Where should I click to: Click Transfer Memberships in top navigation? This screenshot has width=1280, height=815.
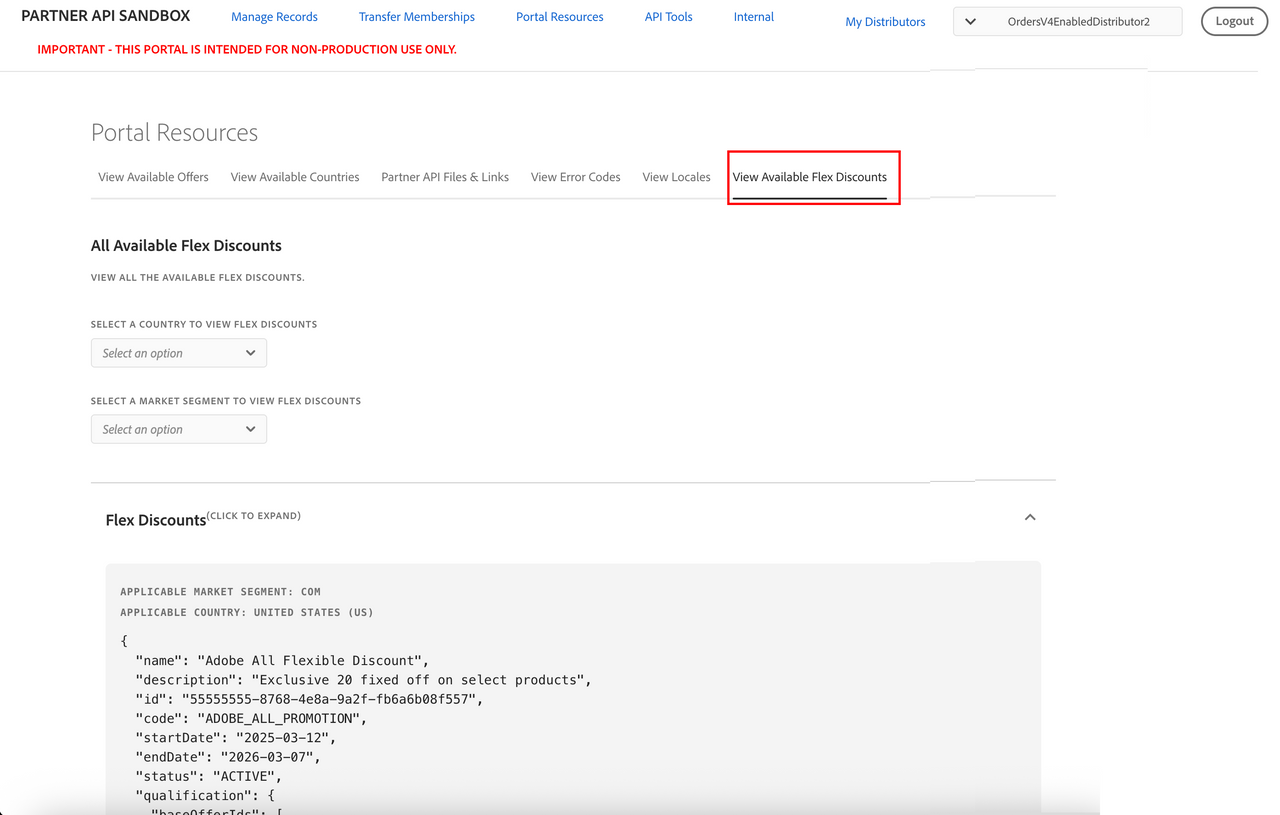click(x=416, y=17)
